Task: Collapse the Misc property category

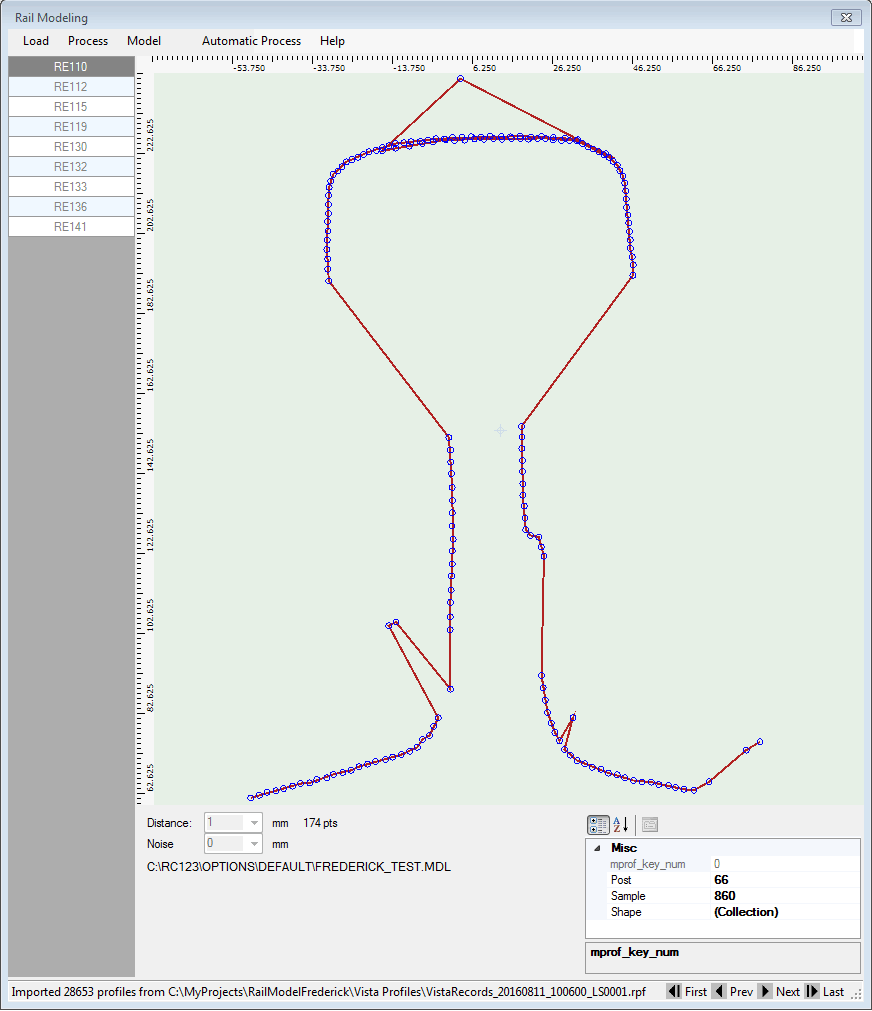Action: (597, 848)
